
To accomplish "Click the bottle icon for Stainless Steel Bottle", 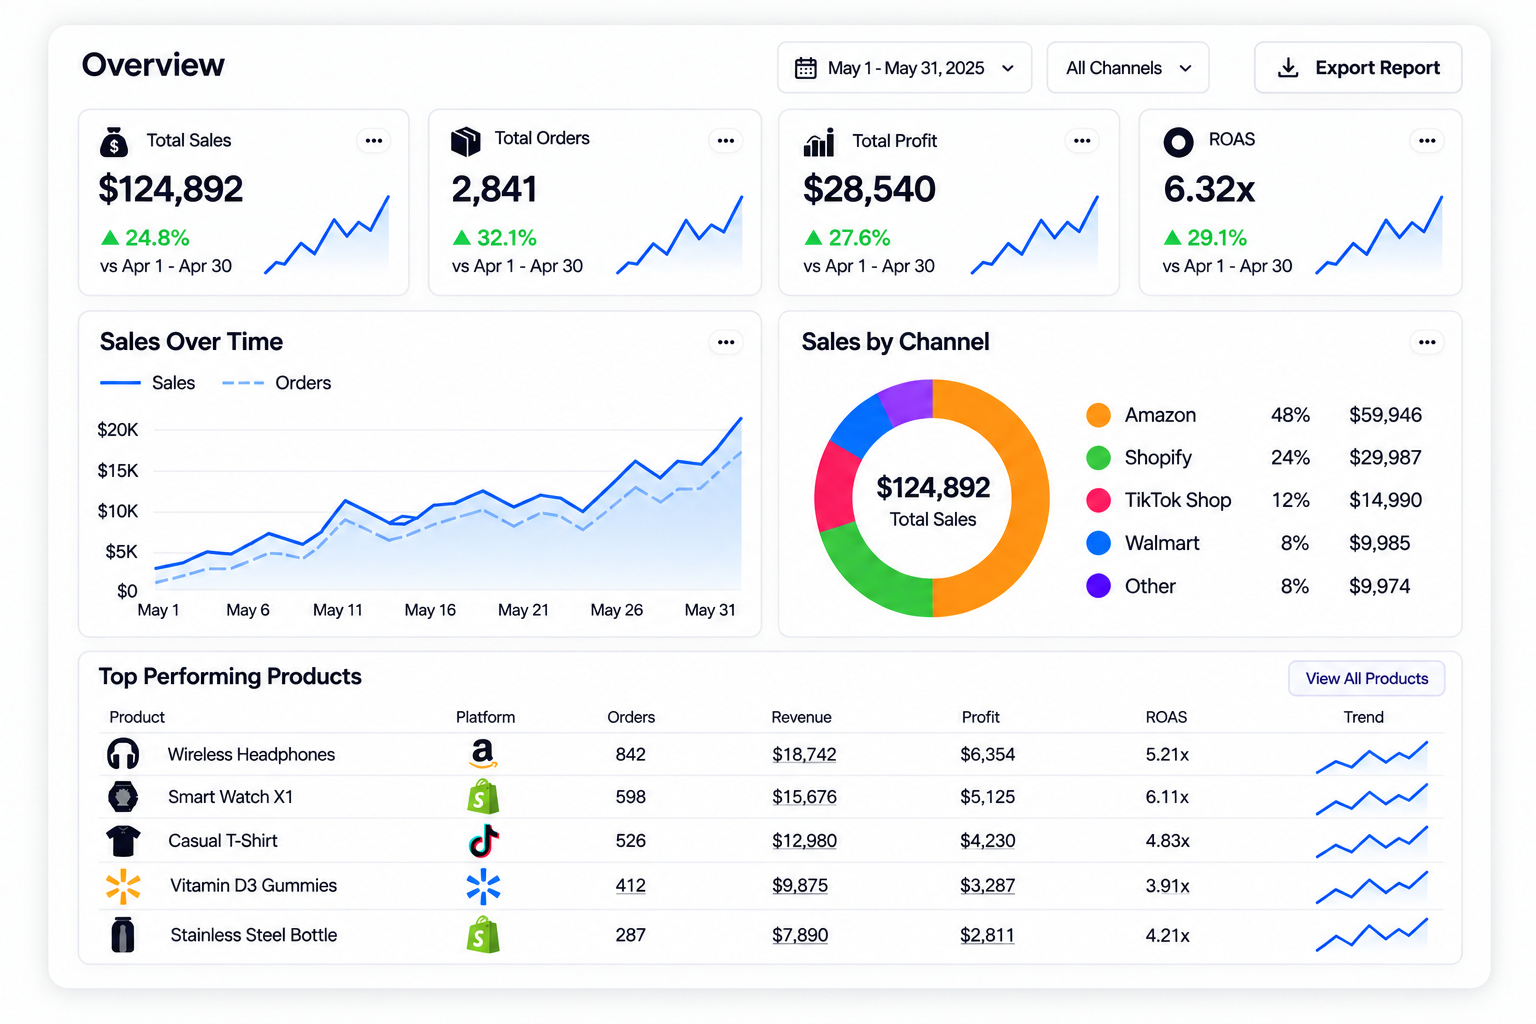I will (x=123, y=935).
